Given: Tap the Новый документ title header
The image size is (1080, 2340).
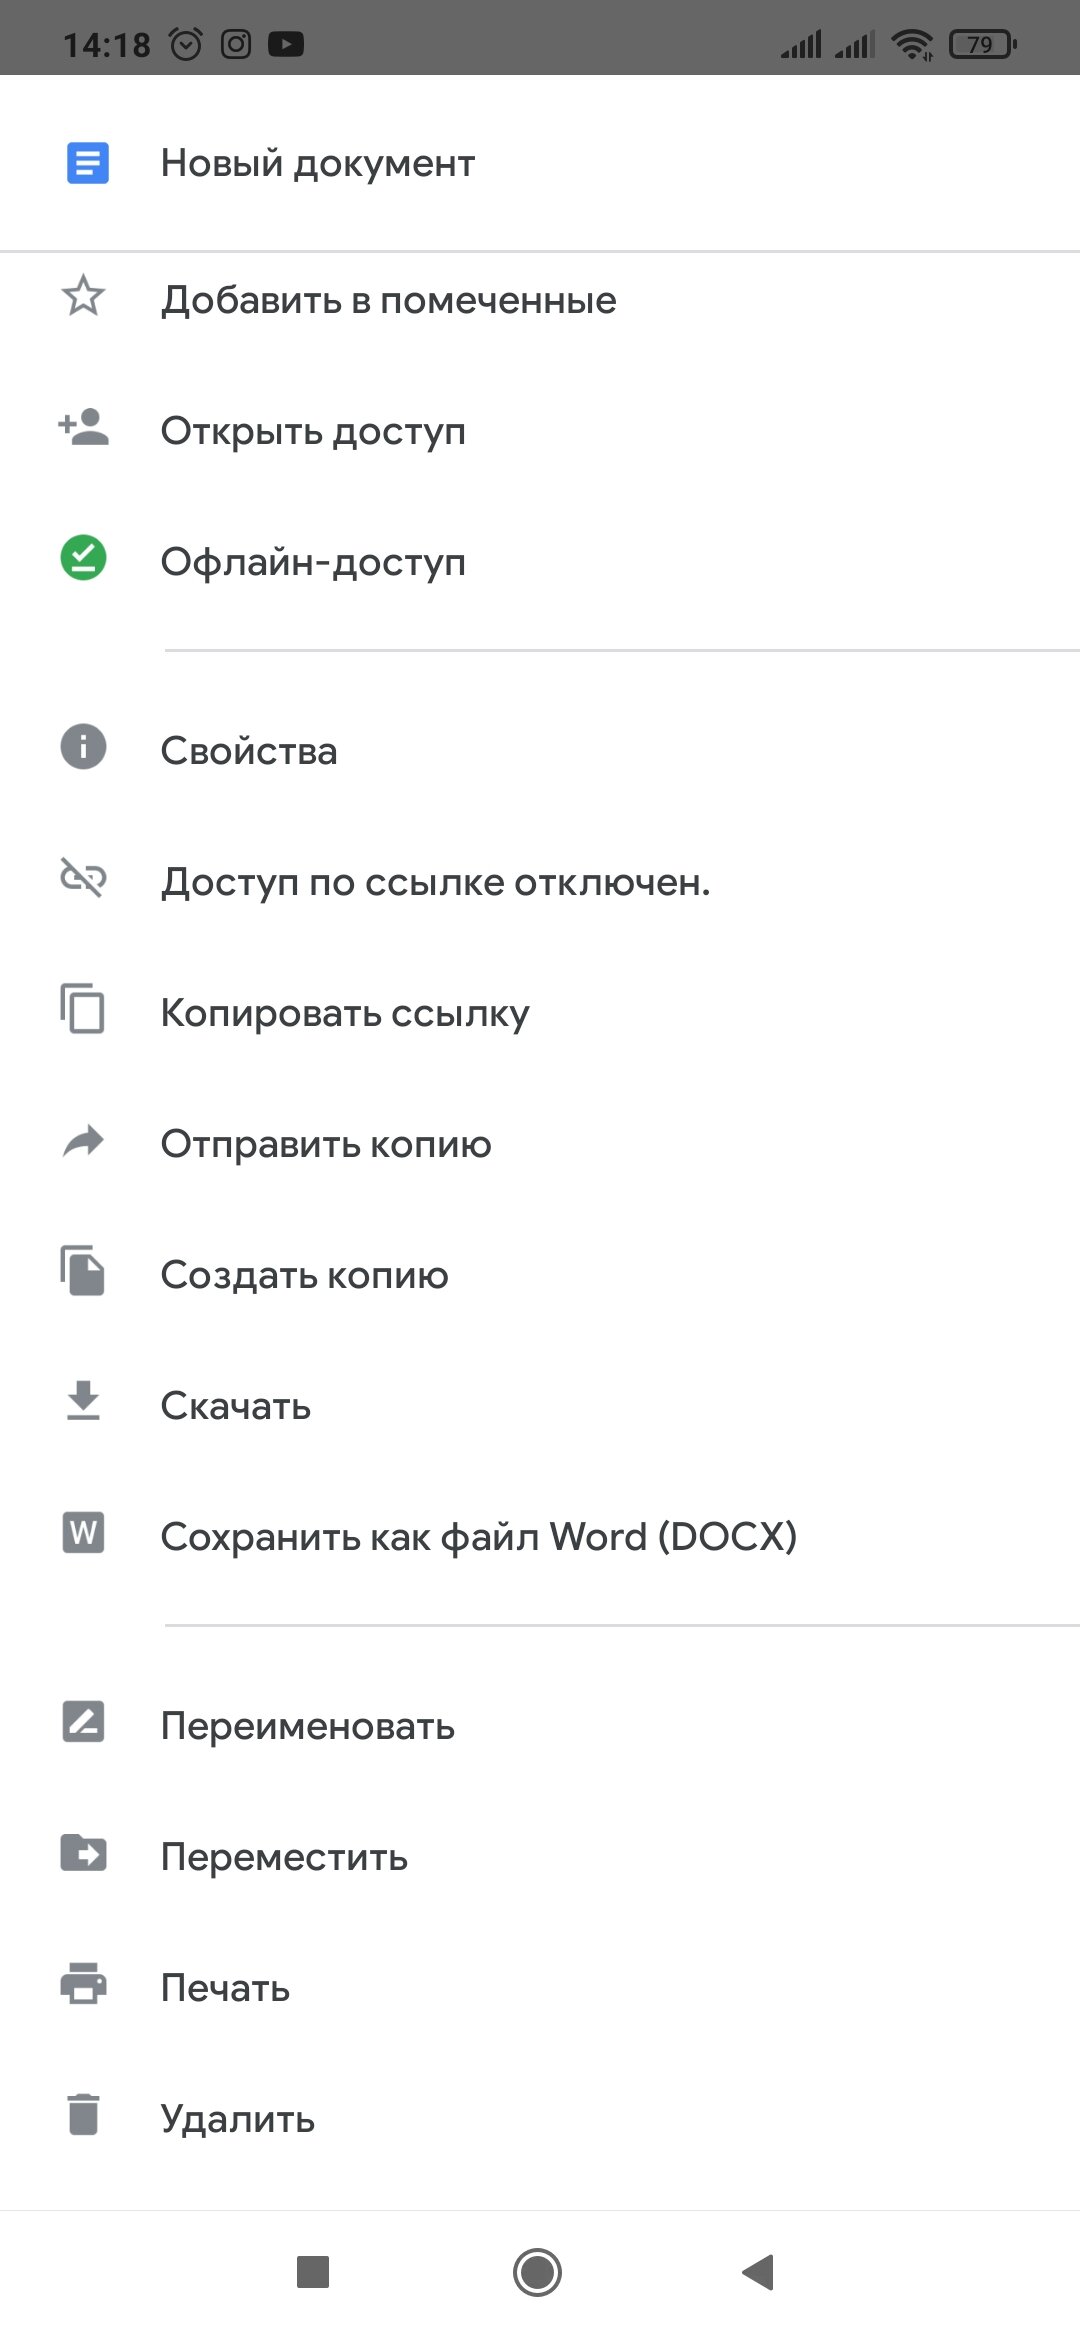Looking at the screenshot, I should (317, 163).
